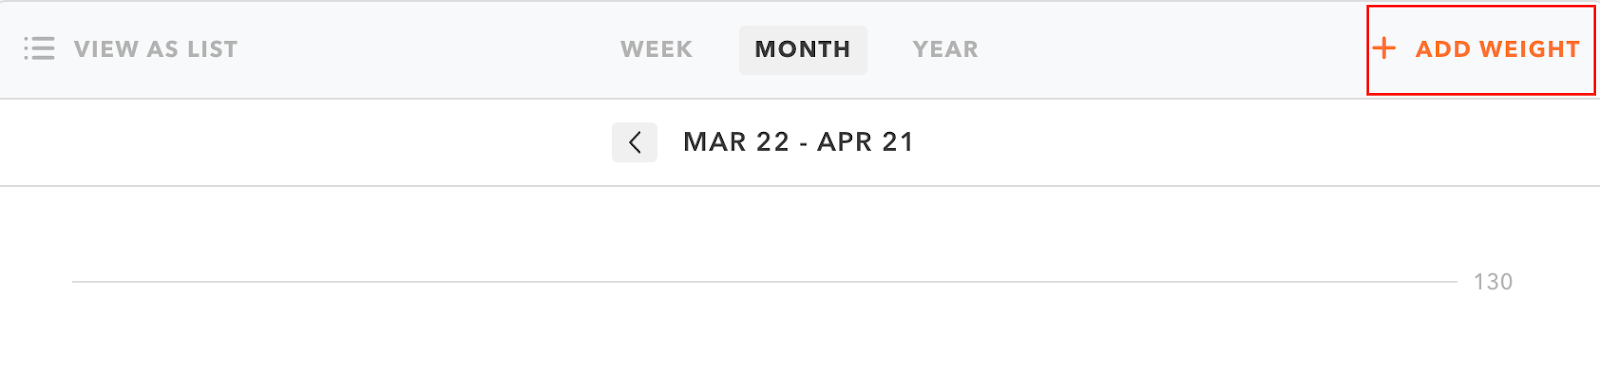Screen dimensions: 1600x372
Task: Click the plus sign next to Add Weight
Action: (1384, 48)
